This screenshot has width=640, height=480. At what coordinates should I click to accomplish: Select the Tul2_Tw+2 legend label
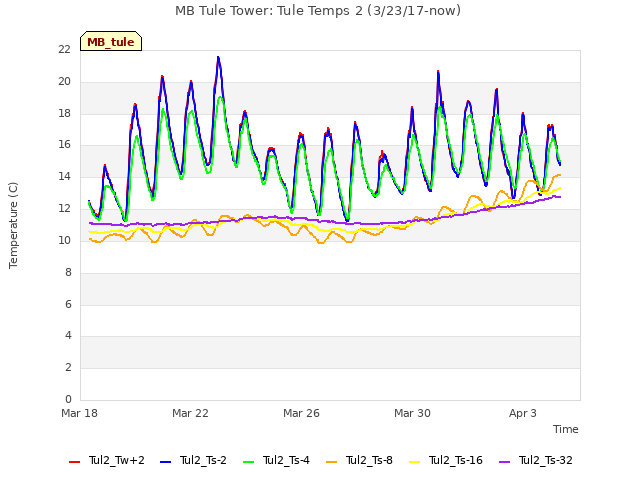coord(117,460)
